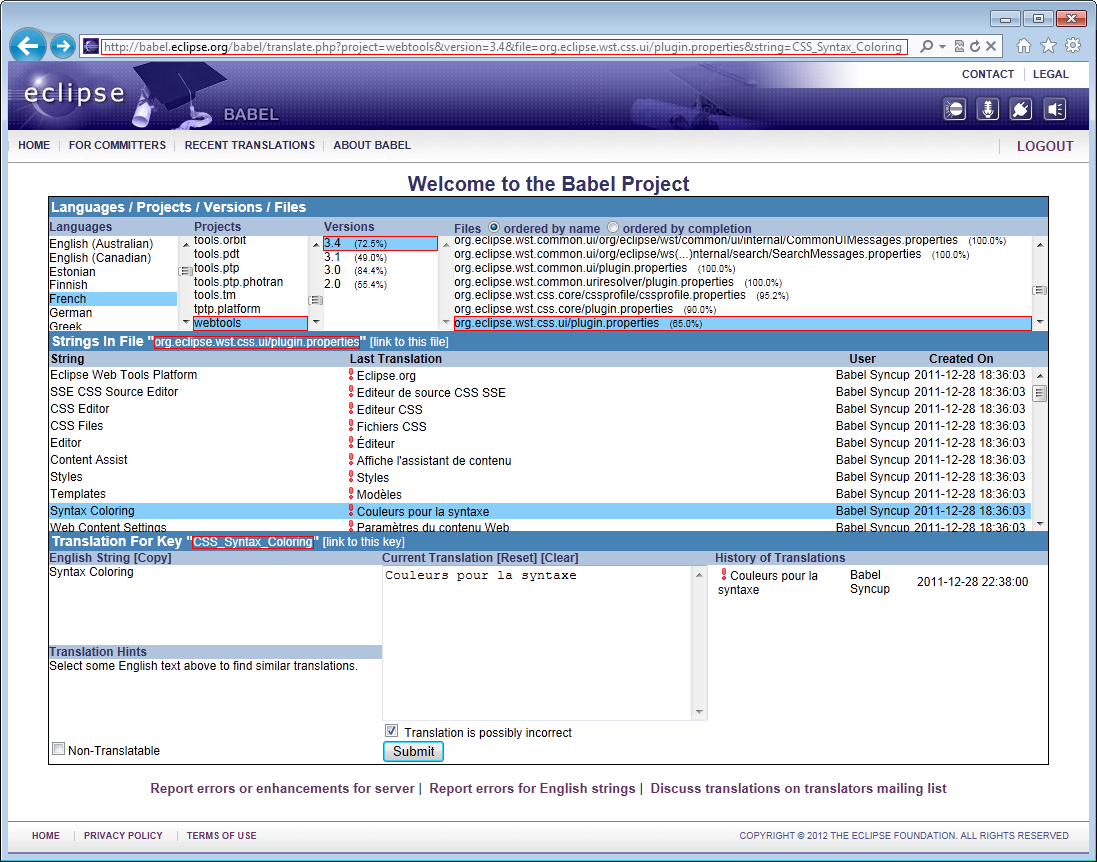
Task: Open 'Report errors for English strings' link
Action: coord(532,789)
